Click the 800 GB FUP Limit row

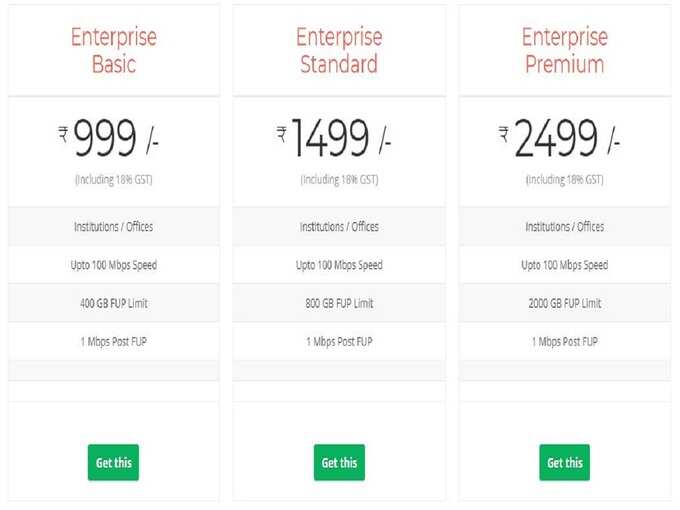click(x=339, y=303)
